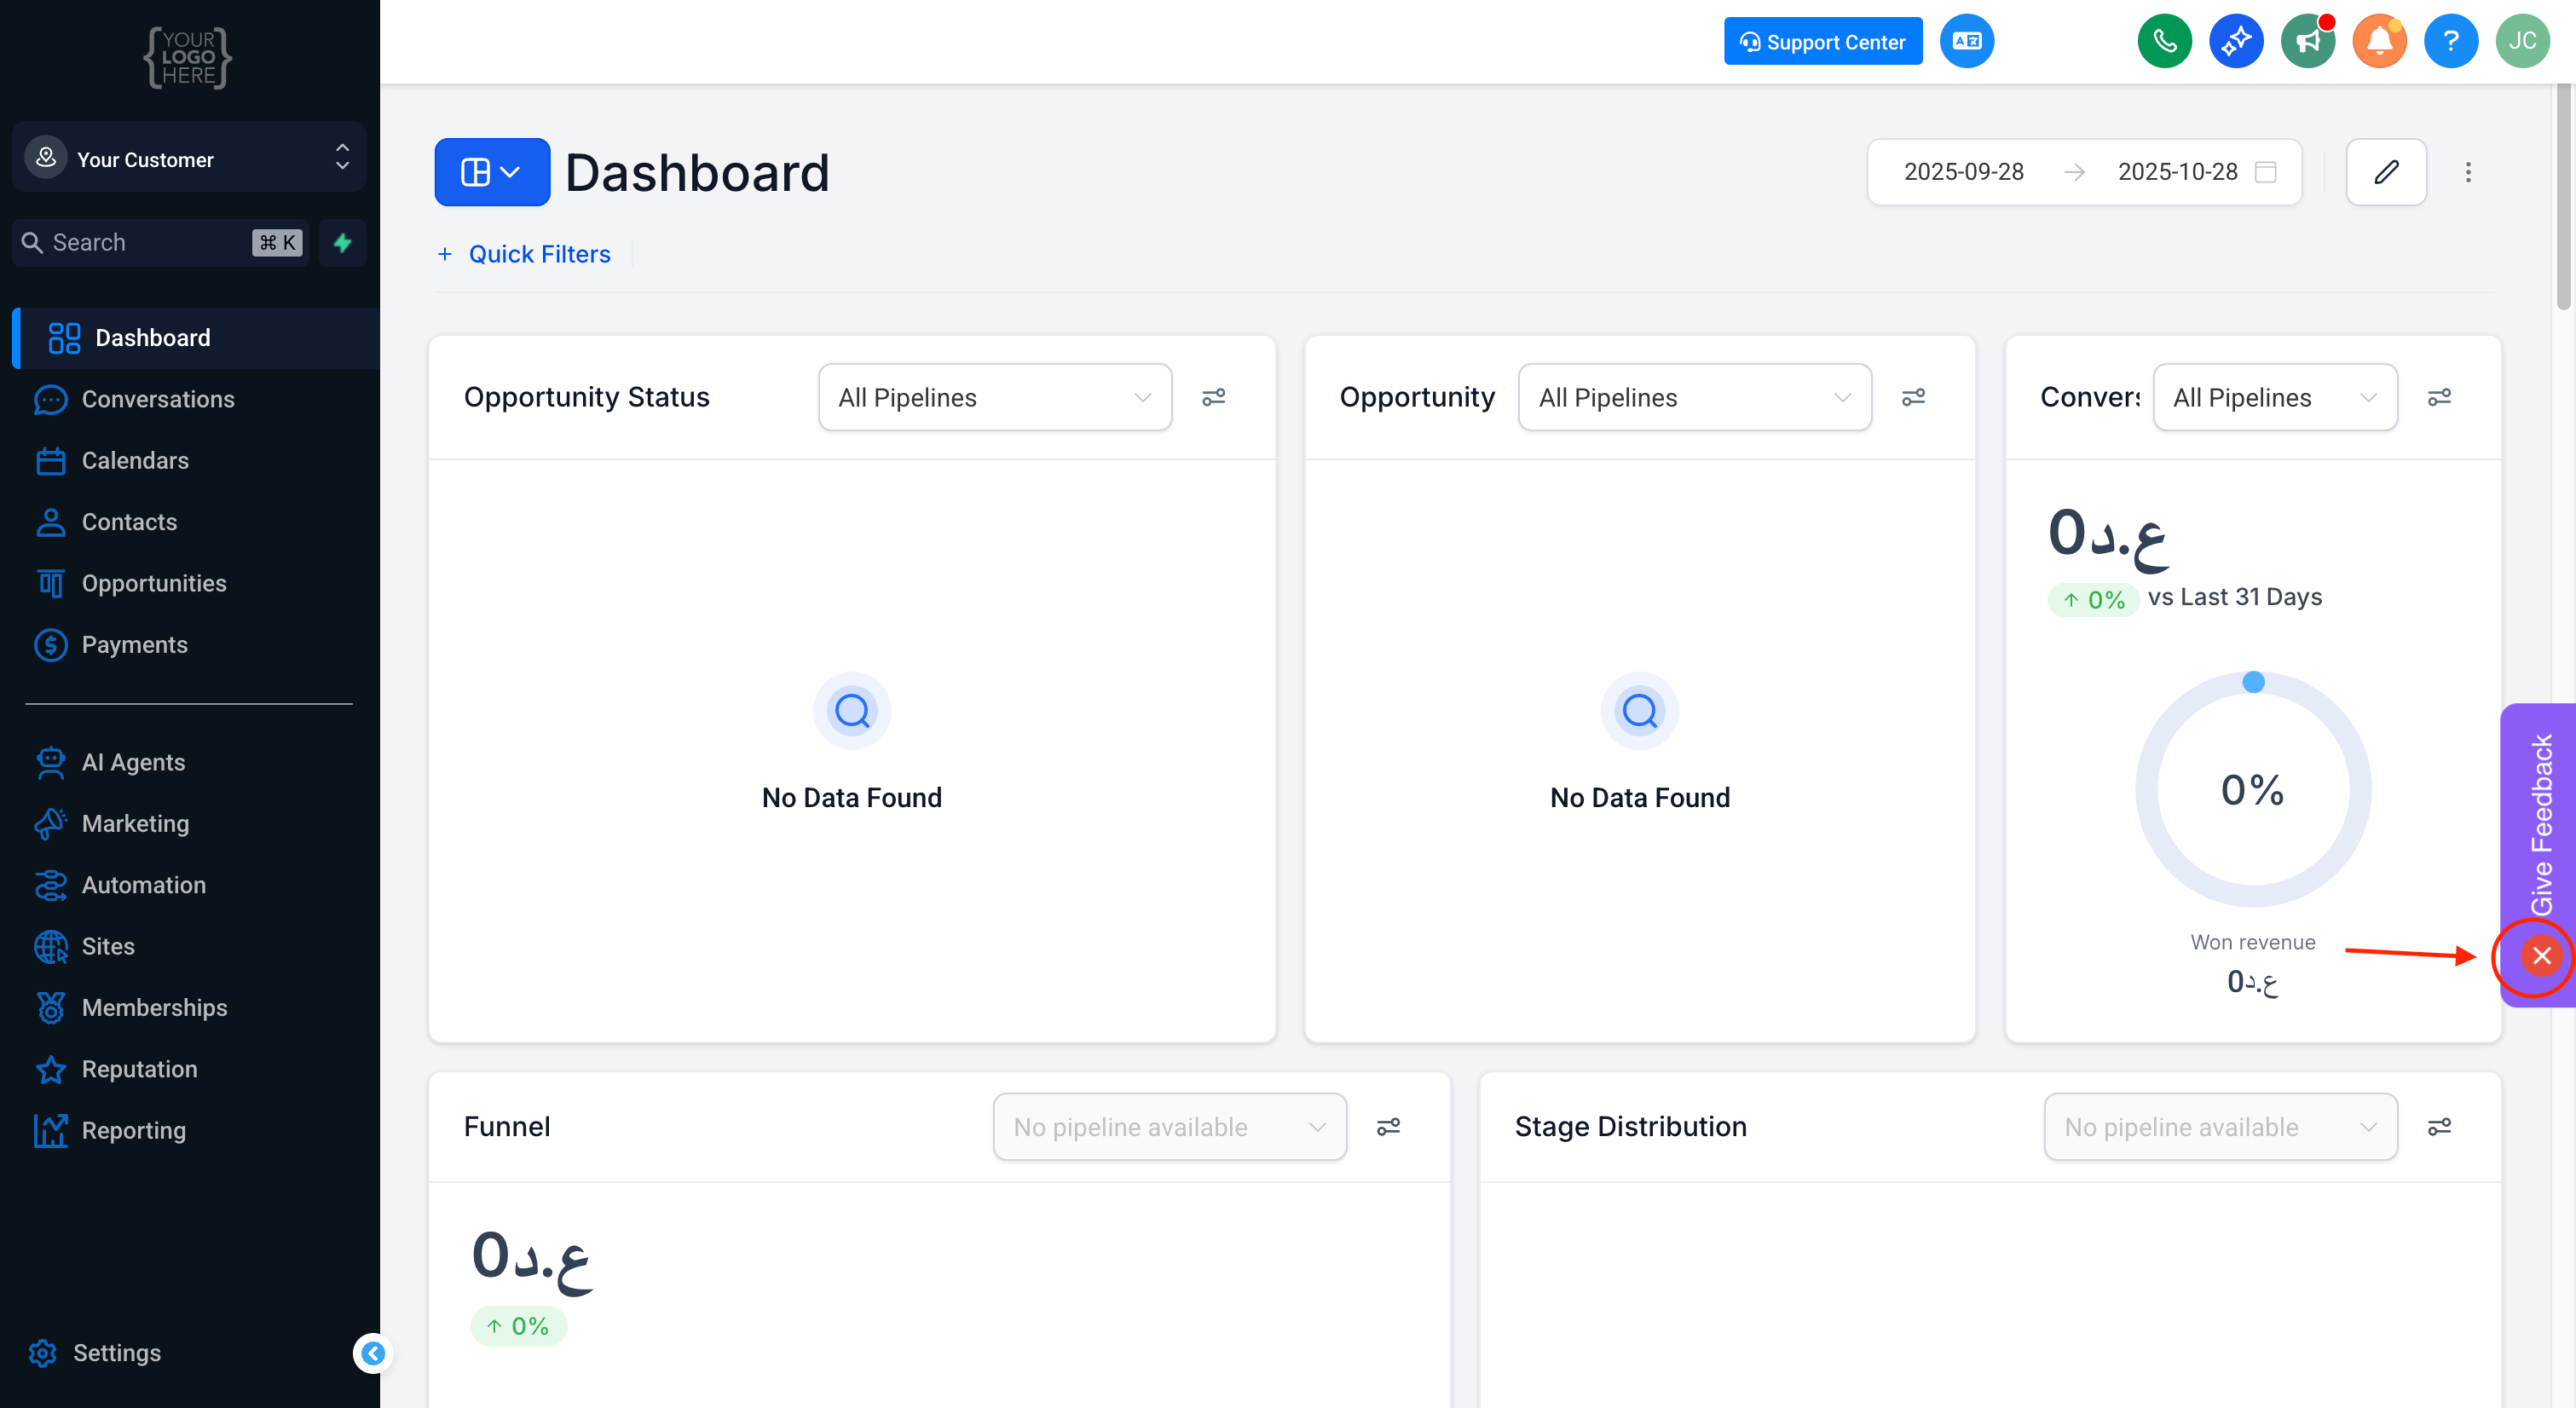Open Opportunity widget filter settings icon
The width and height of the screenshot is (2576, 1408).
click(1913, 397)
